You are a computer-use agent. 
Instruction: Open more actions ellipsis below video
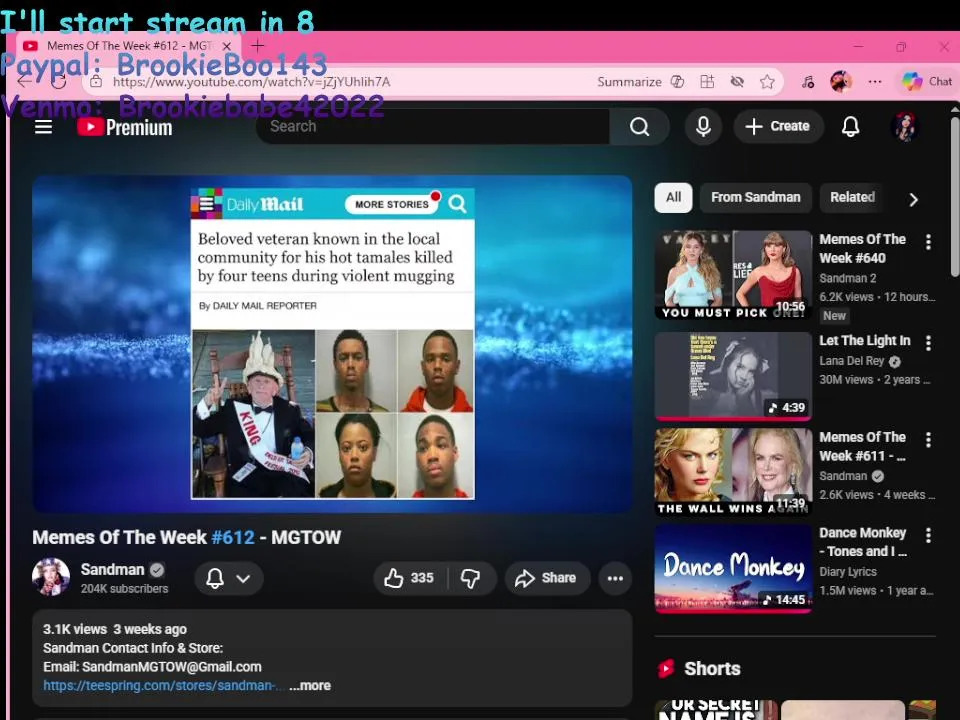[615, 578]
